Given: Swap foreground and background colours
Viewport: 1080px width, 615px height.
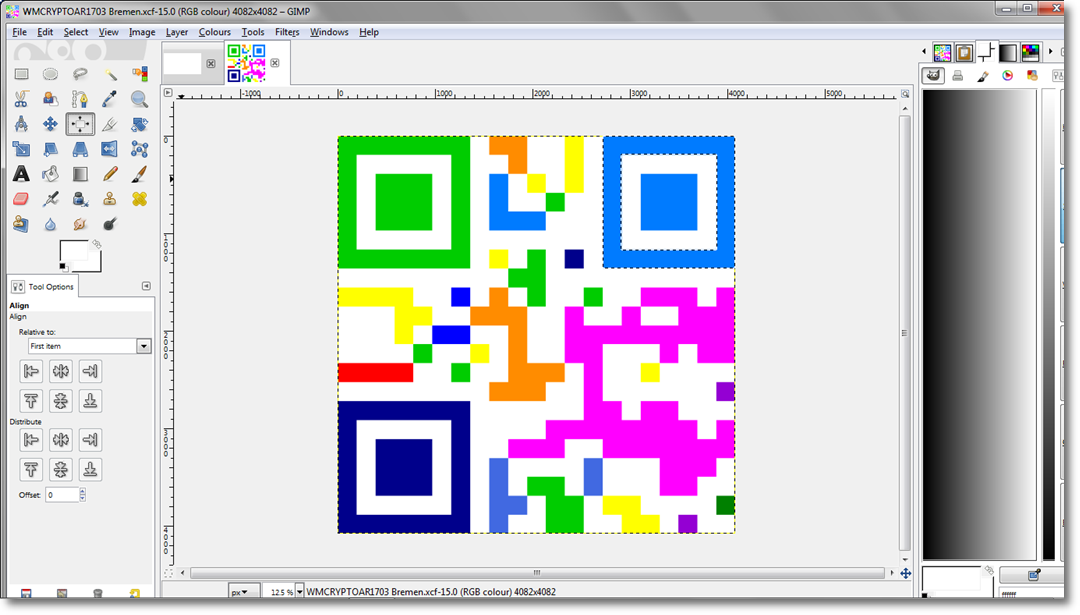Looking at the screenshot, I should click(96, 244).
